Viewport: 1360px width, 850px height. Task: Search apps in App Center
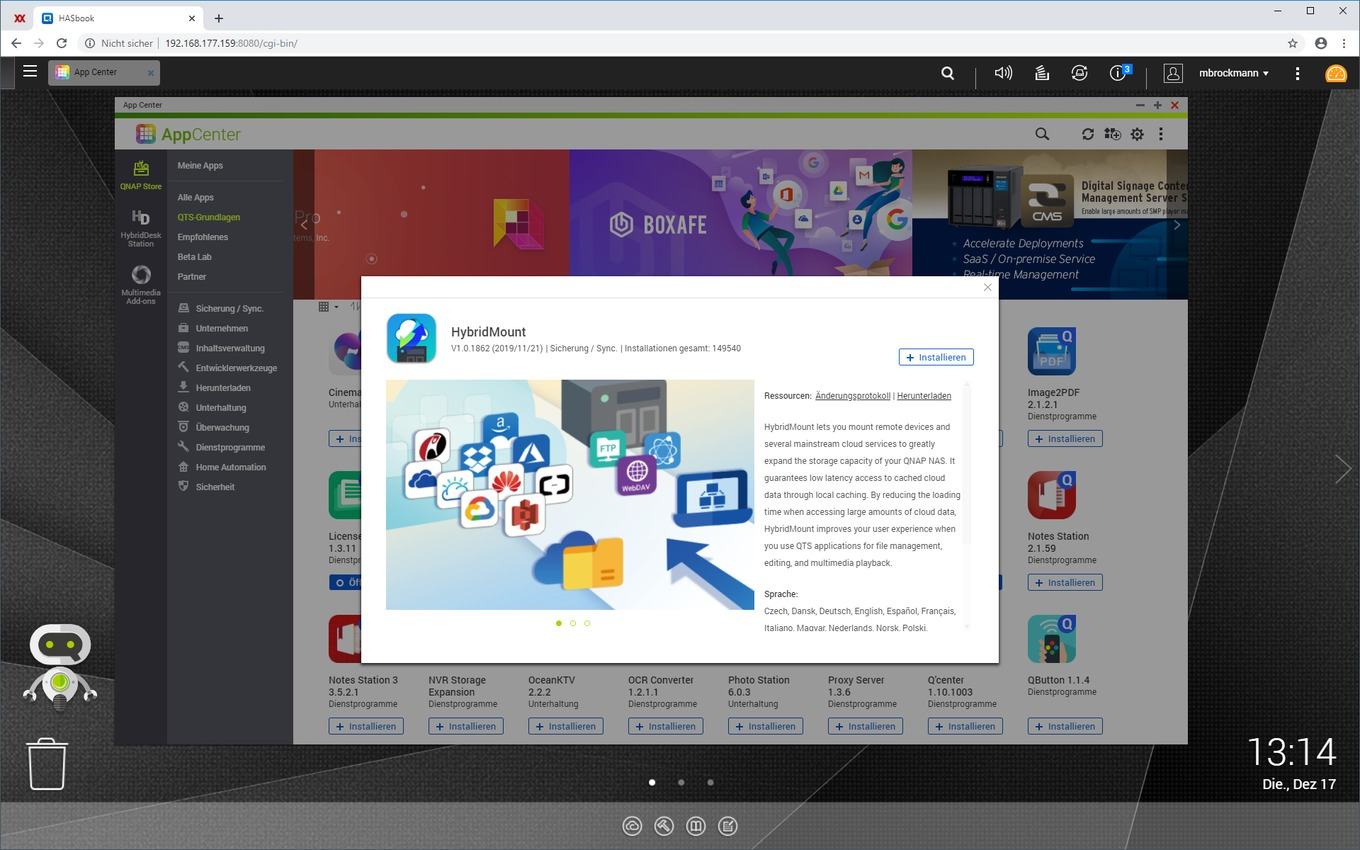[x=1042, y=134]
